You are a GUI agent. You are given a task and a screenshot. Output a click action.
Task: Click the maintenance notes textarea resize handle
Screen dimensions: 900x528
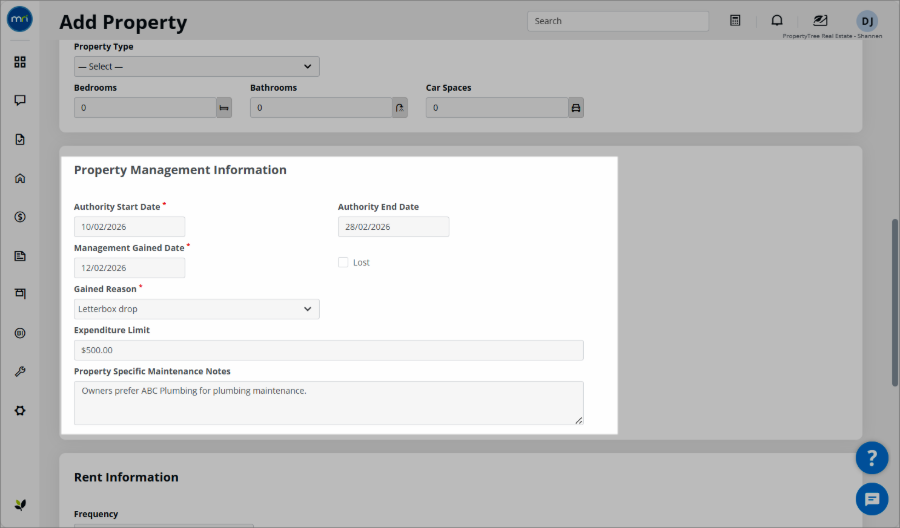[579, 421]
